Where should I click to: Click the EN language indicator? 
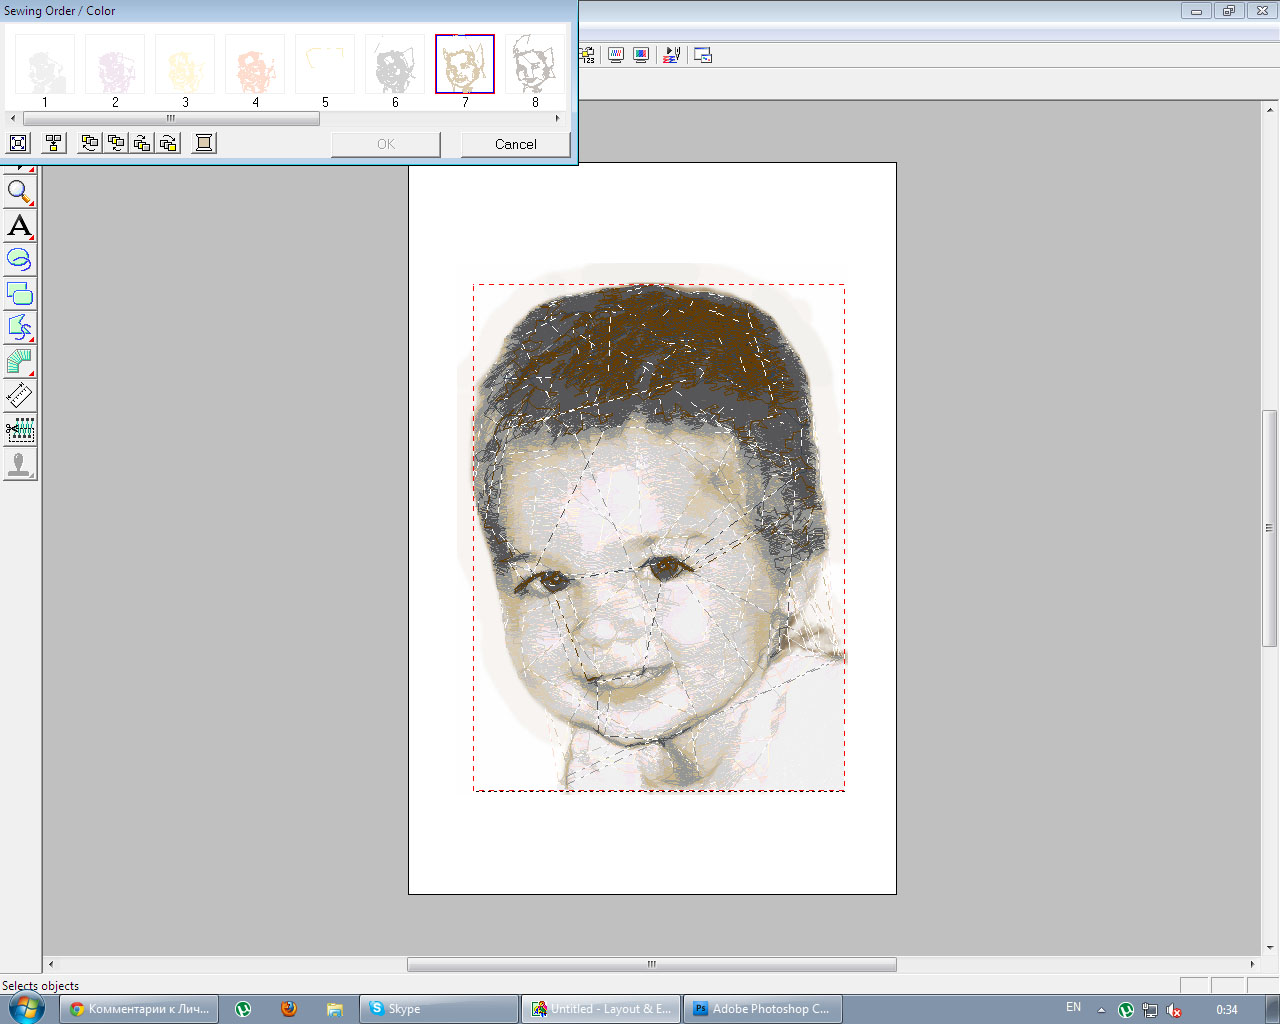click(1073, 1008)
